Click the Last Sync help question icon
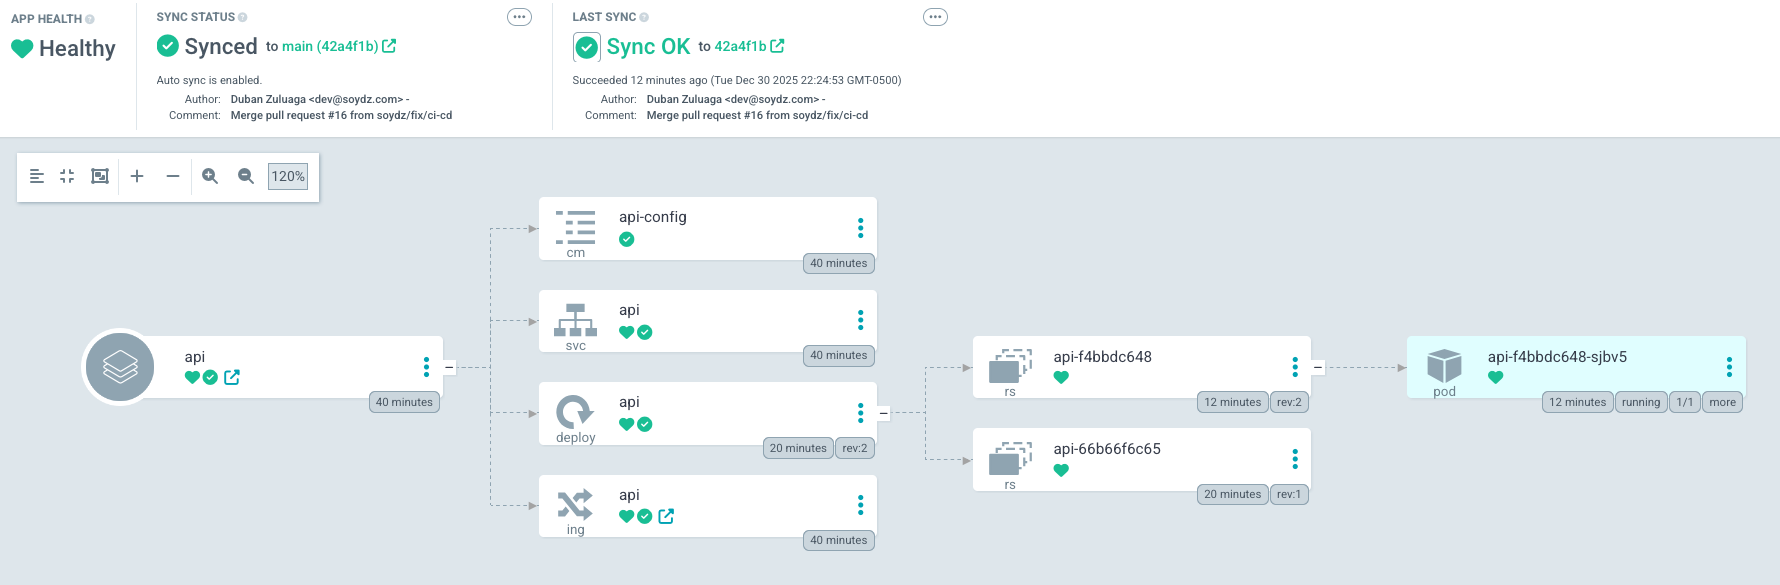This screenshot has height=585, width=1780. point(644,17)
